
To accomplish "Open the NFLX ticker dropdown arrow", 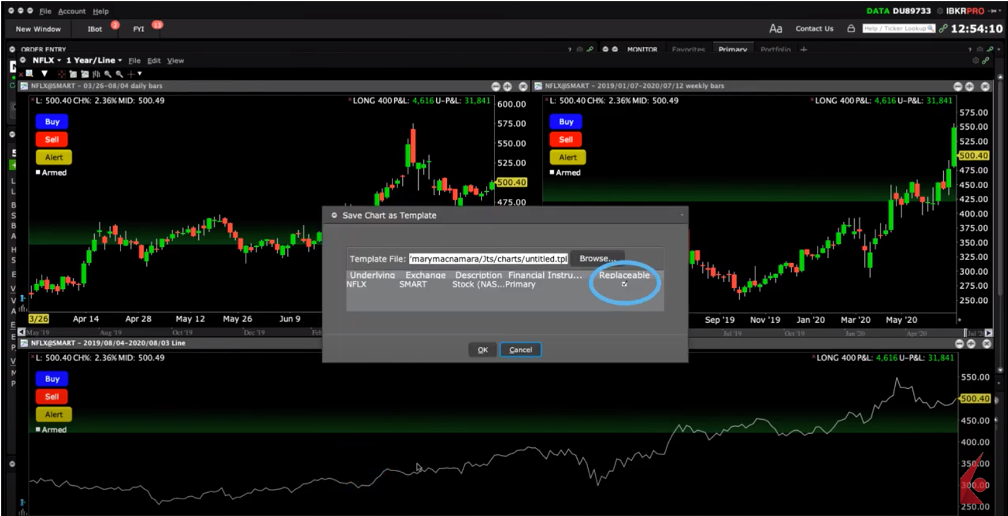I will coord(60,61).
